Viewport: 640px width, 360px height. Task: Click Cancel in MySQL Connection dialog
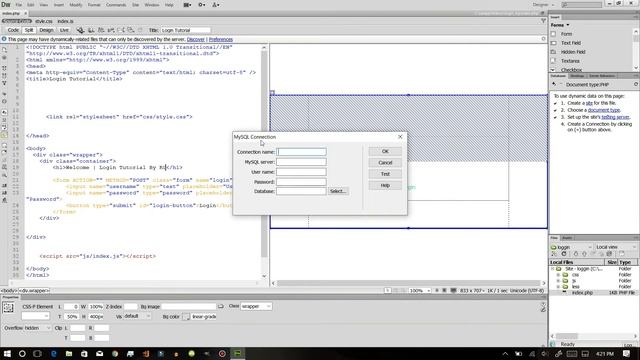tap(385, 163)
